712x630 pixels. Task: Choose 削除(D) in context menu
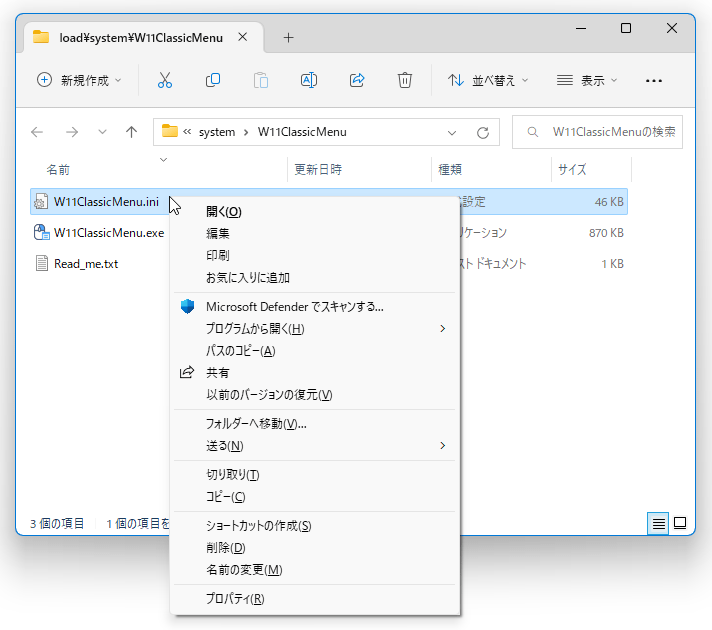pyautogui.click(x=314, y=548)
